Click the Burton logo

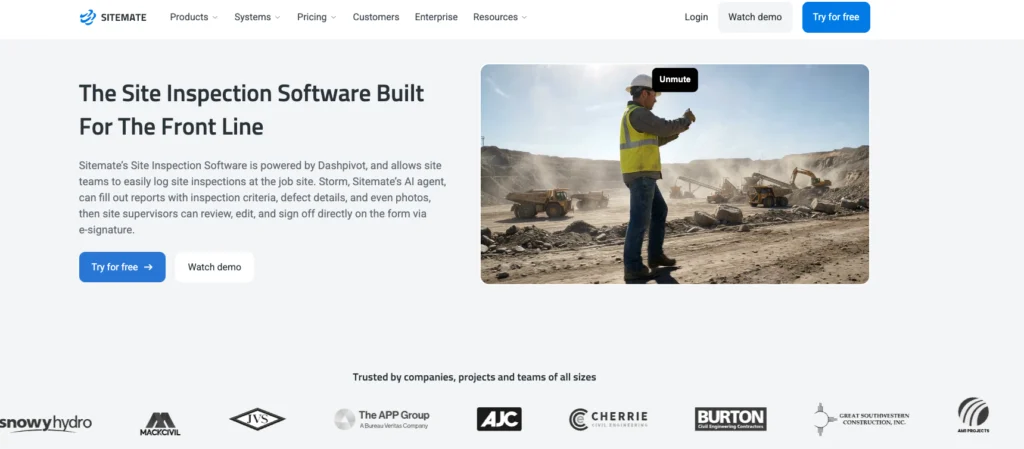coord(730,419)
